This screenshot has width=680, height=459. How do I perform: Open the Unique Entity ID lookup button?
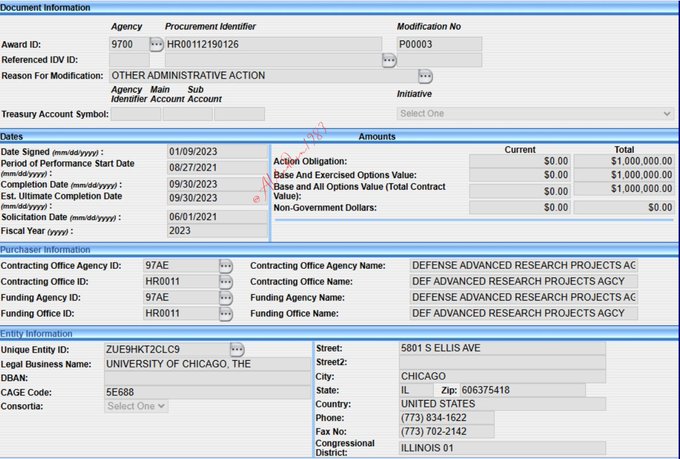coord(237,349)
